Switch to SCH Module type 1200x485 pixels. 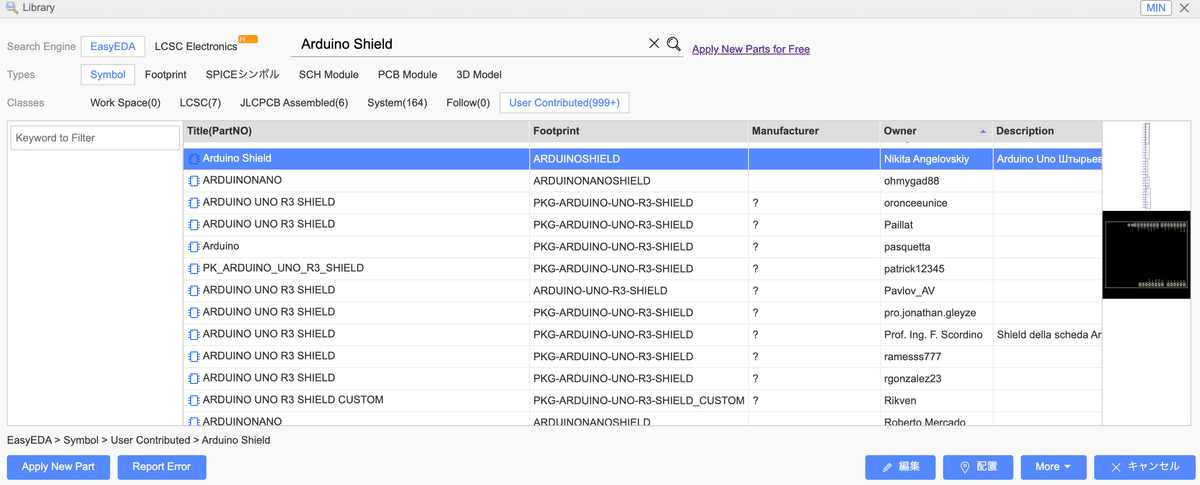329,75
